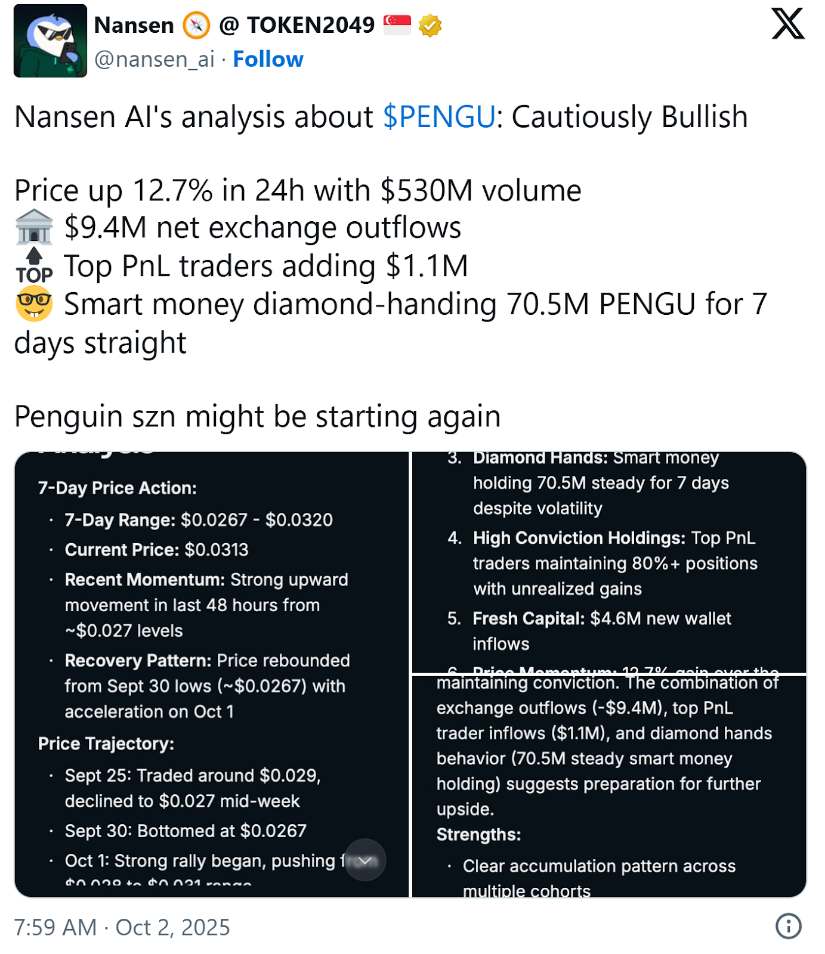Click the Singapore flag emoji
Screen dimensions: 825x954
[x=397, y=27]
